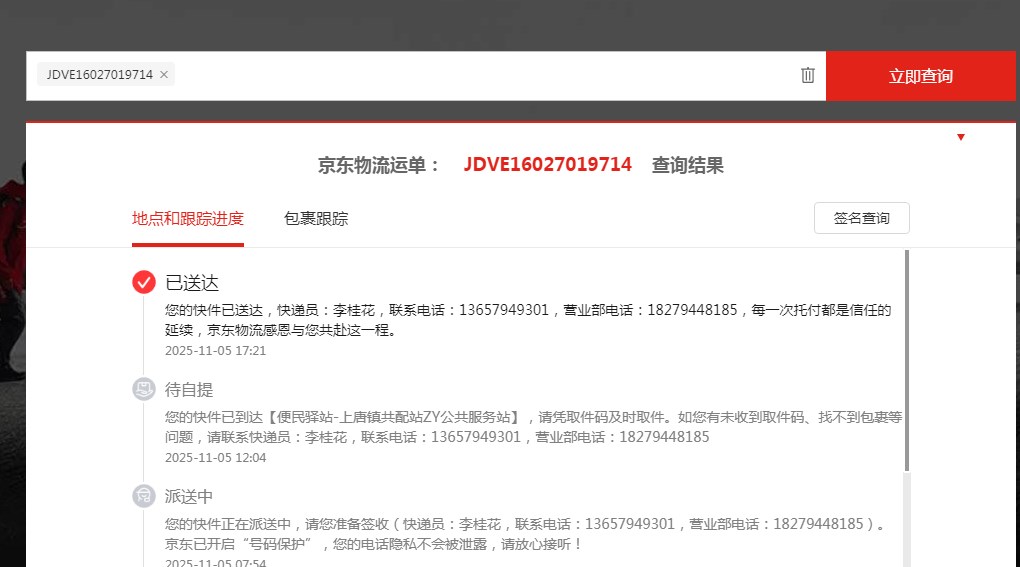1020x567 pixels.
Task: Remove the JDVE16027019714 tag with its × icon
Action: pyautogui.click(x=164, y=75)
